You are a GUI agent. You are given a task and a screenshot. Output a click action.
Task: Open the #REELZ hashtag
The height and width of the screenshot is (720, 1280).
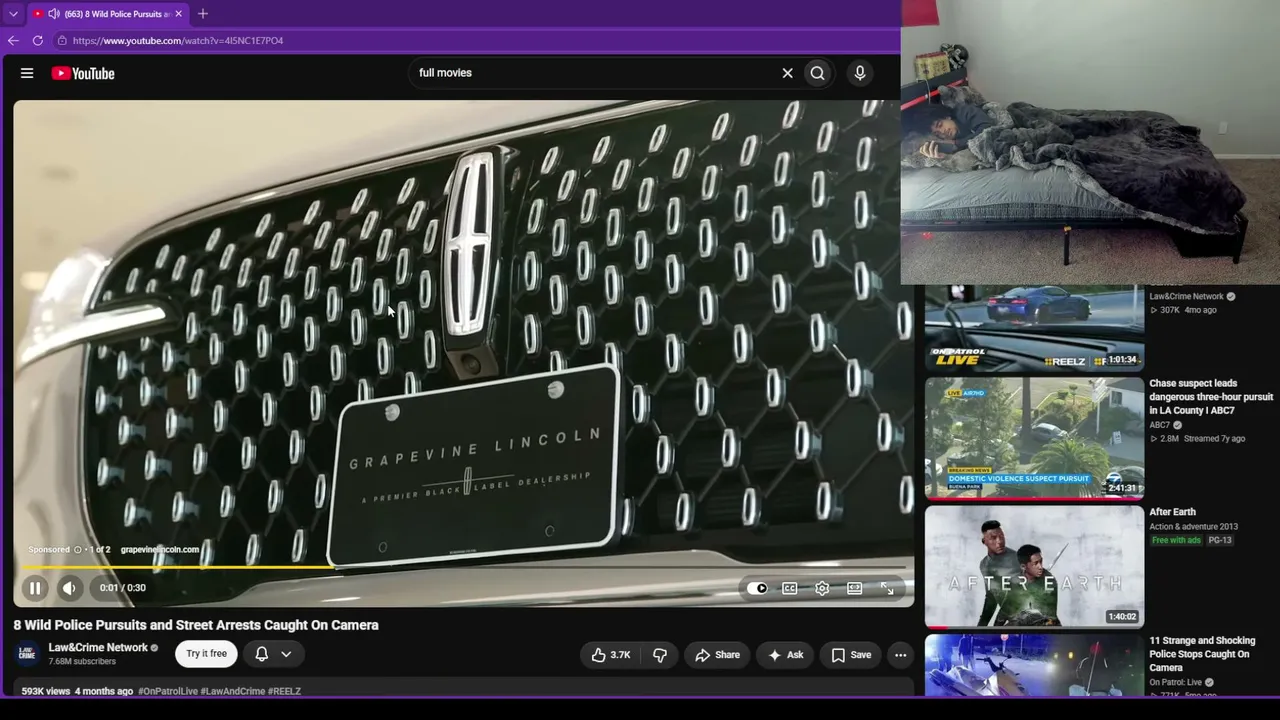pyautogui.click(x=284, y=691)
